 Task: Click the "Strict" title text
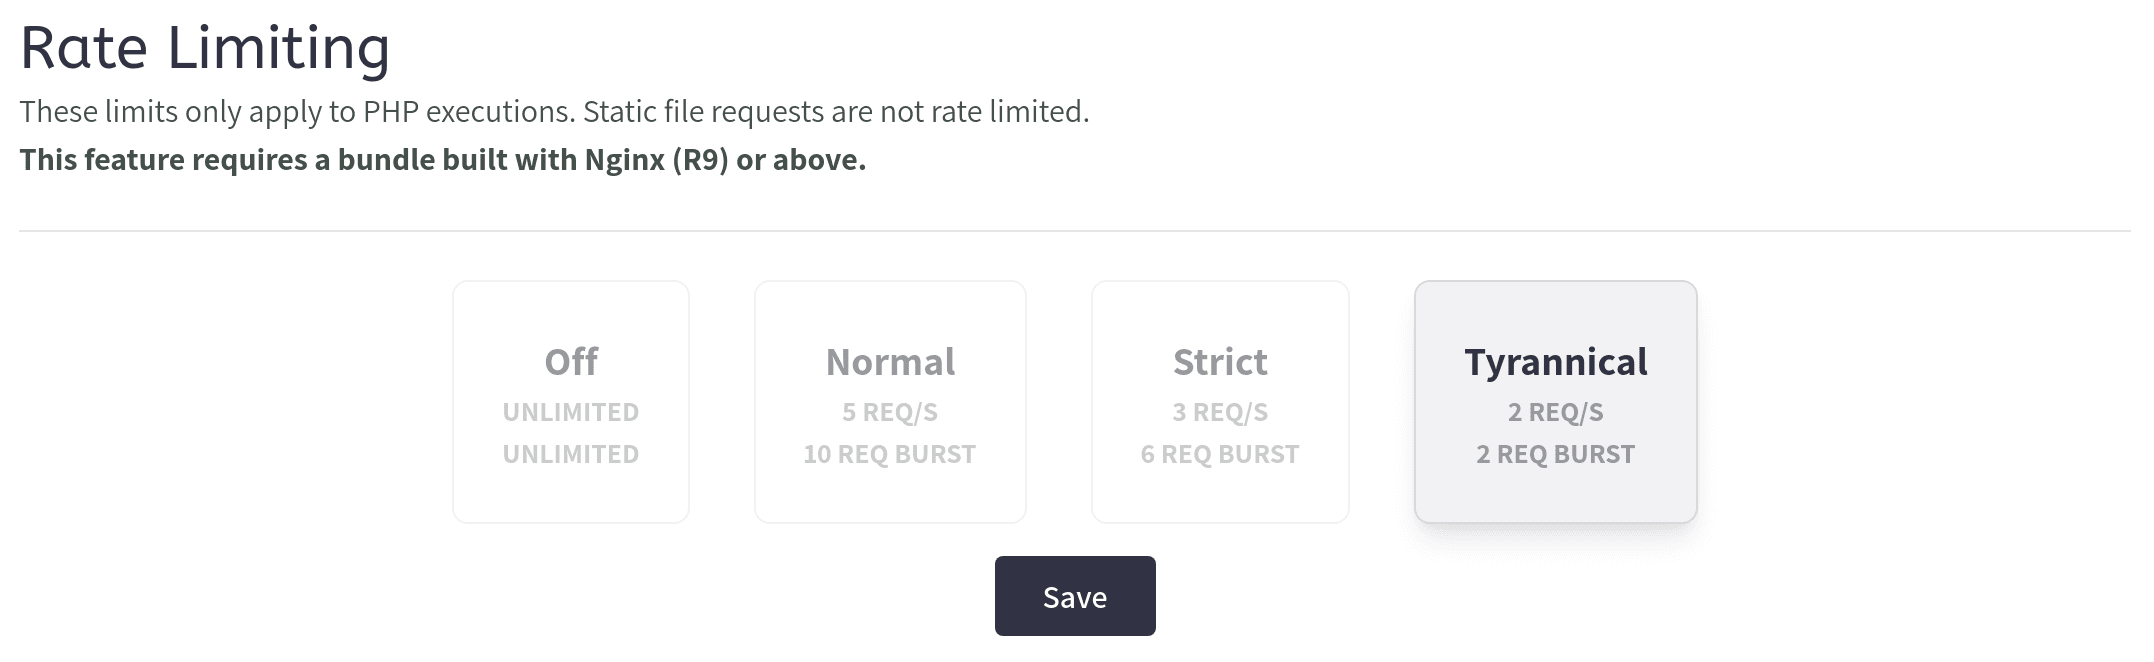pyautogui.click(x=1220, y=362)
